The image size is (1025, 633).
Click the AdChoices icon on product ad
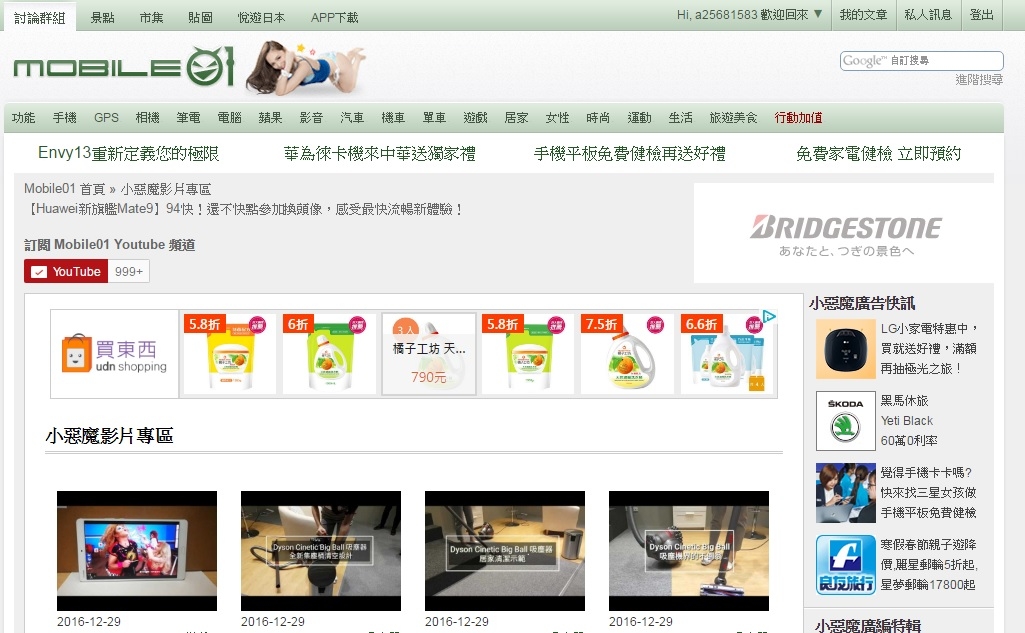pyautogui.click(x=769, y=316)
